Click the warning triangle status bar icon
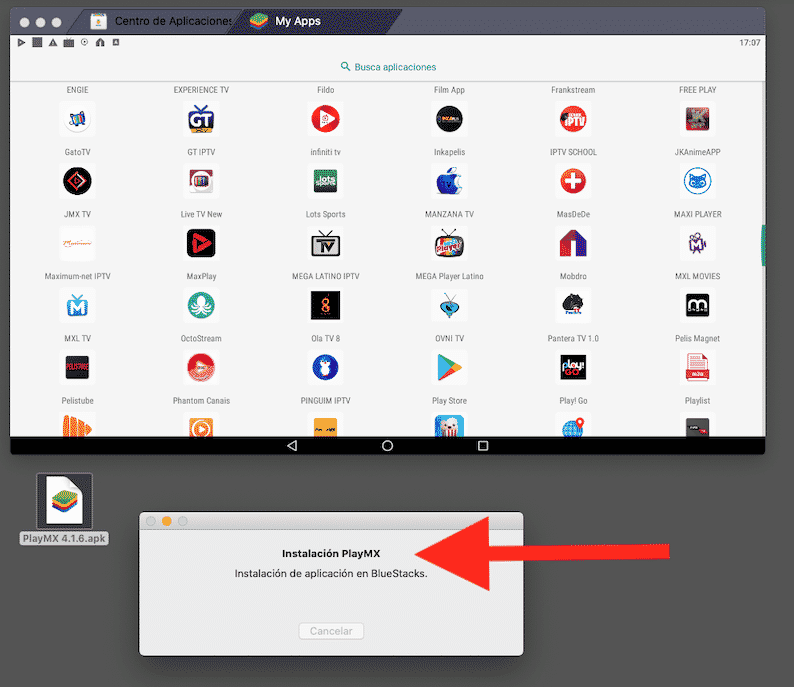Image resolution: width=794 pixels, height=687 pixels. click(53, 43)
